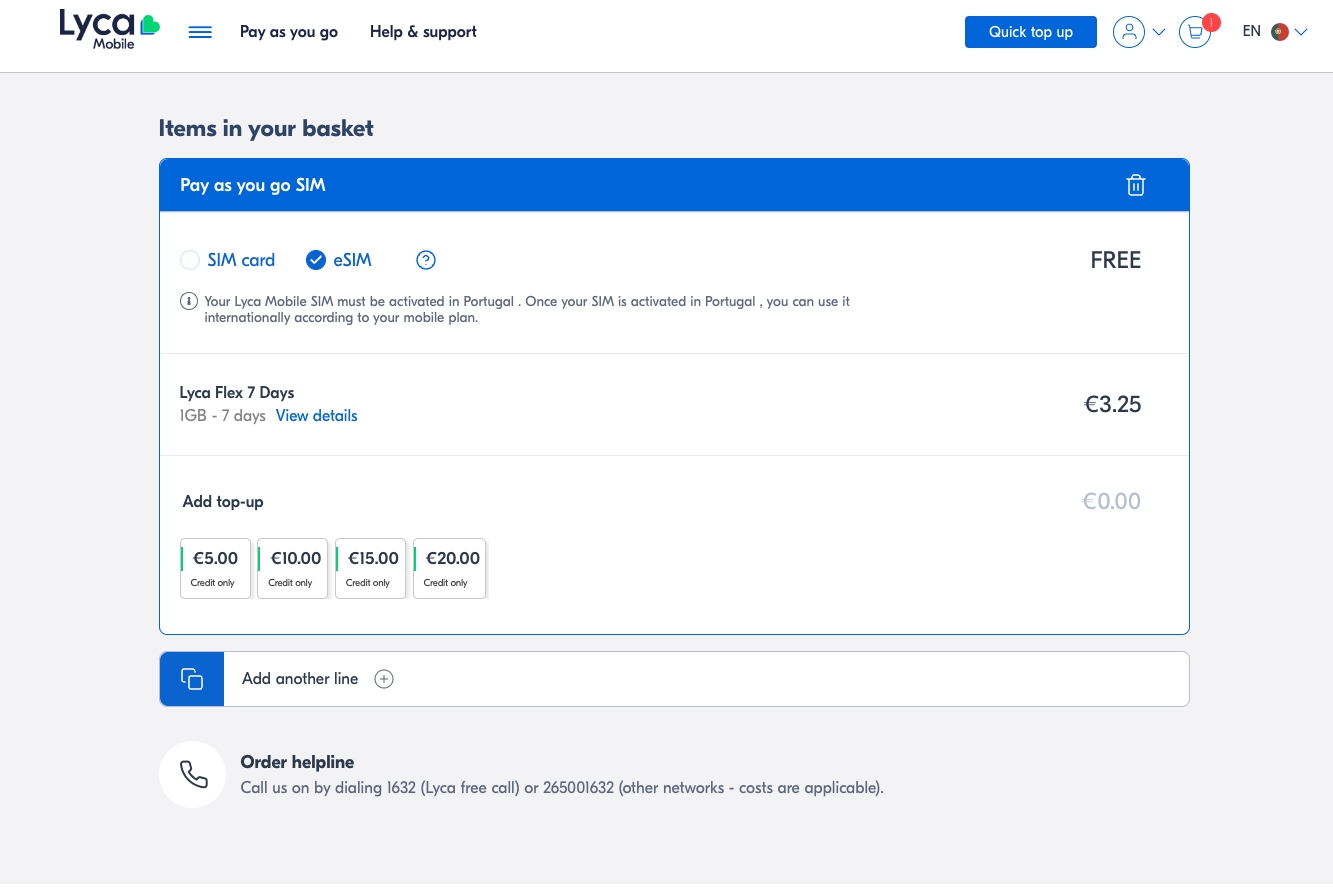Click the €0.00 top-up total
This screenshot has width=1333, height=890.
click(x=1111, y=502)
